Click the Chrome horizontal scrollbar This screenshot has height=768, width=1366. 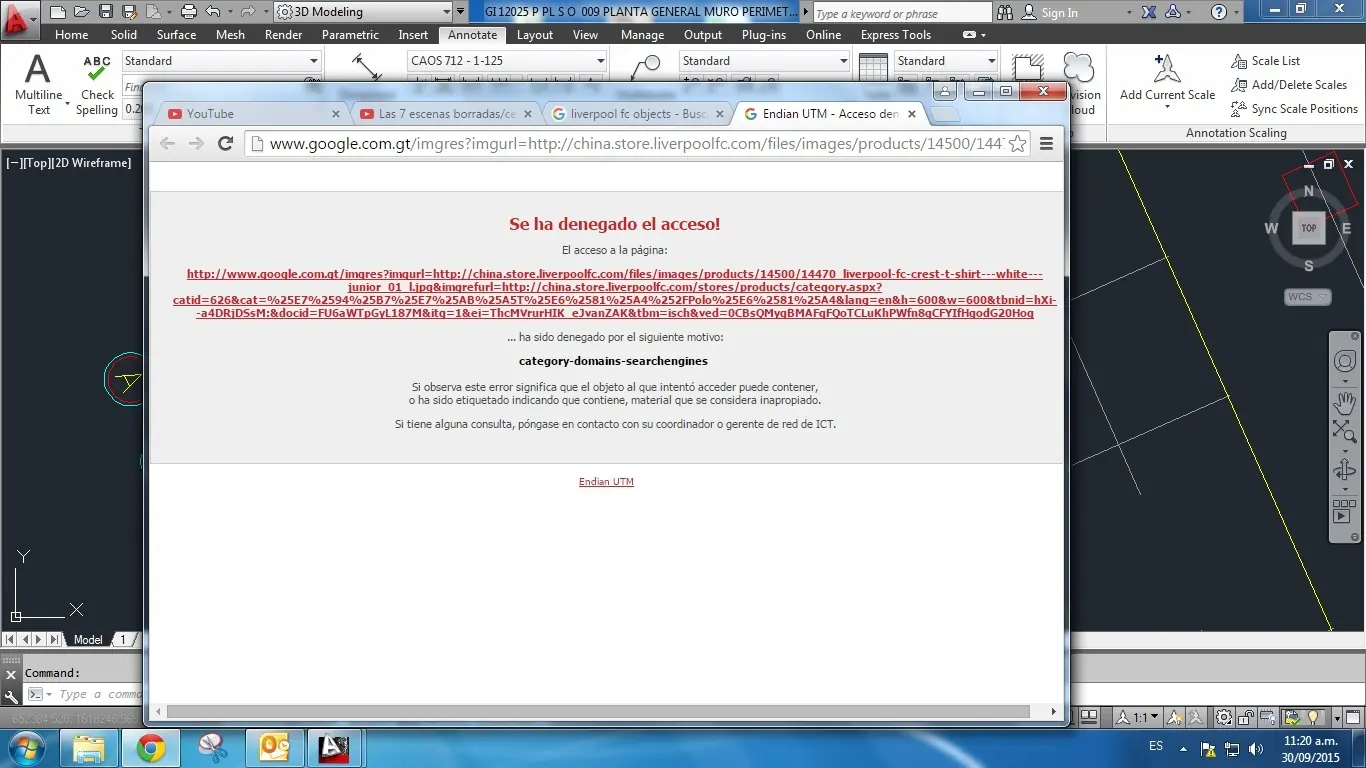[598, 712]
